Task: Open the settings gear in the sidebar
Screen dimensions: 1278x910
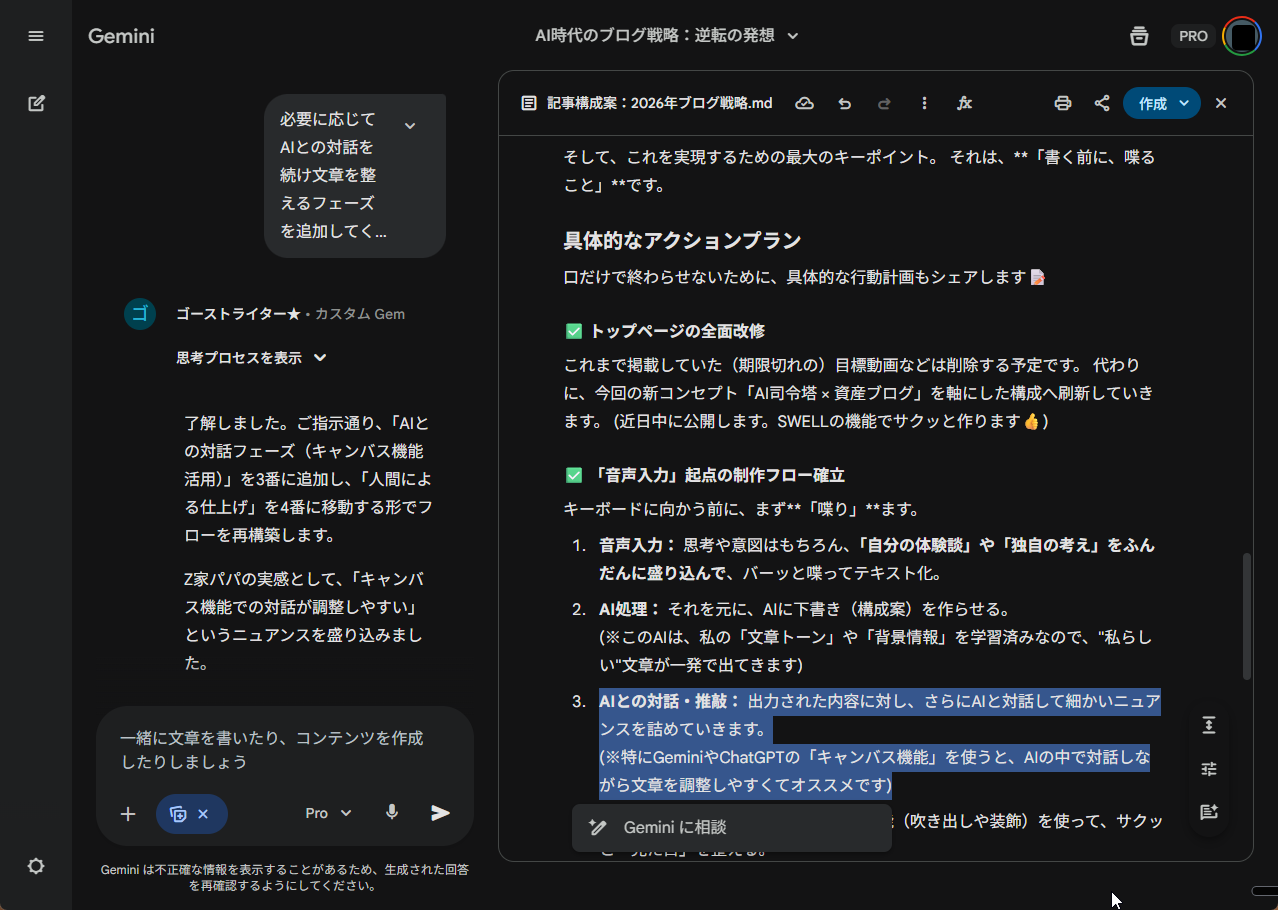Action: (x=36, y=866)
